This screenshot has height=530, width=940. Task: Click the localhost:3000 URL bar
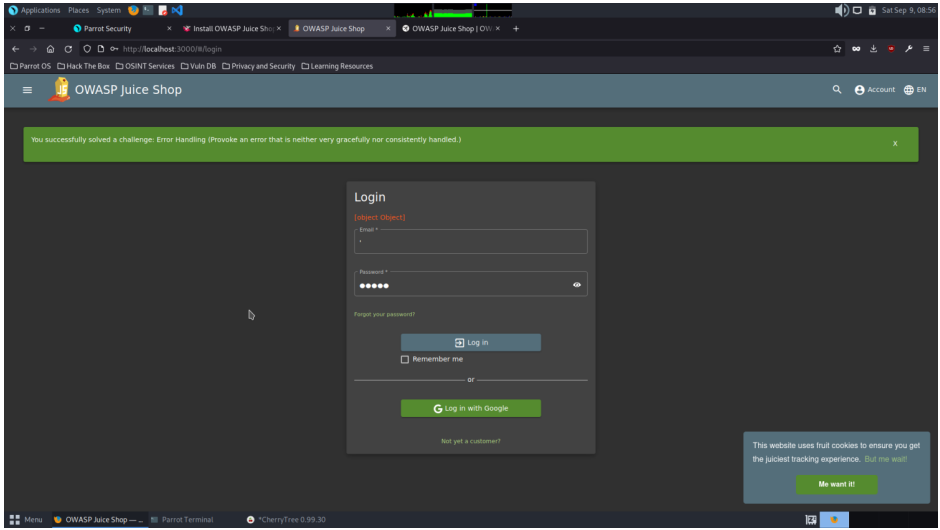coord(172,49)
